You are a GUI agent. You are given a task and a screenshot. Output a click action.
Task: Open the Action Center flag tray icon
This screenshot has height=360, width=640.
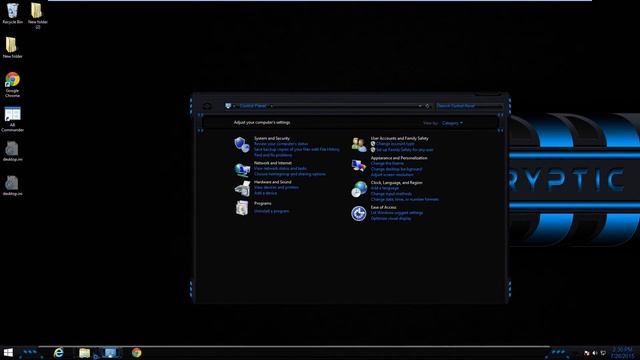pyautogui.click(x=587, y=353)
